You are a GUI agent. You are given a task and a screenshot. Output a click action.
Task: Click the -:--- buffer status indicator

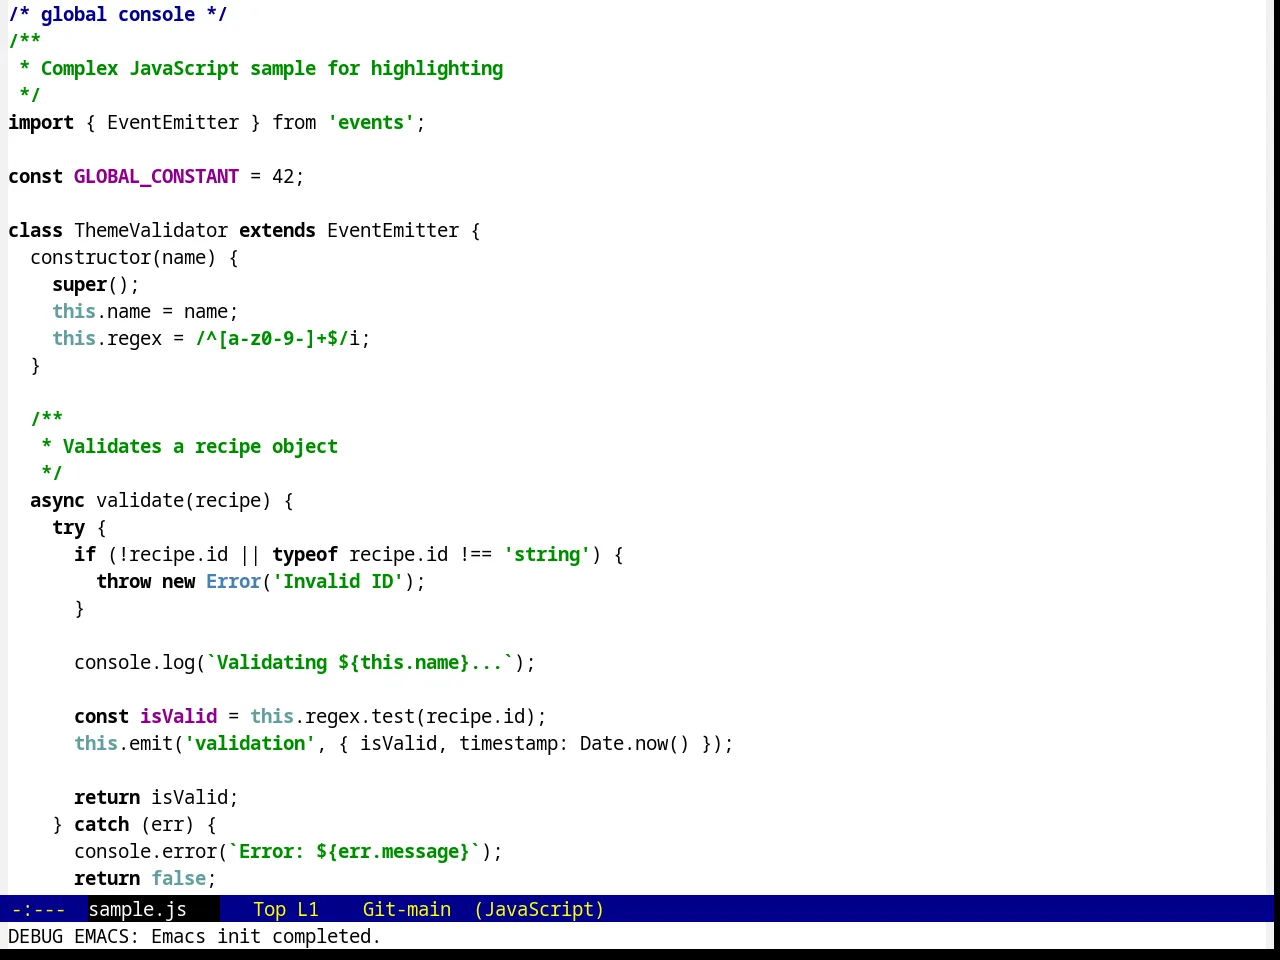point(38,909)
